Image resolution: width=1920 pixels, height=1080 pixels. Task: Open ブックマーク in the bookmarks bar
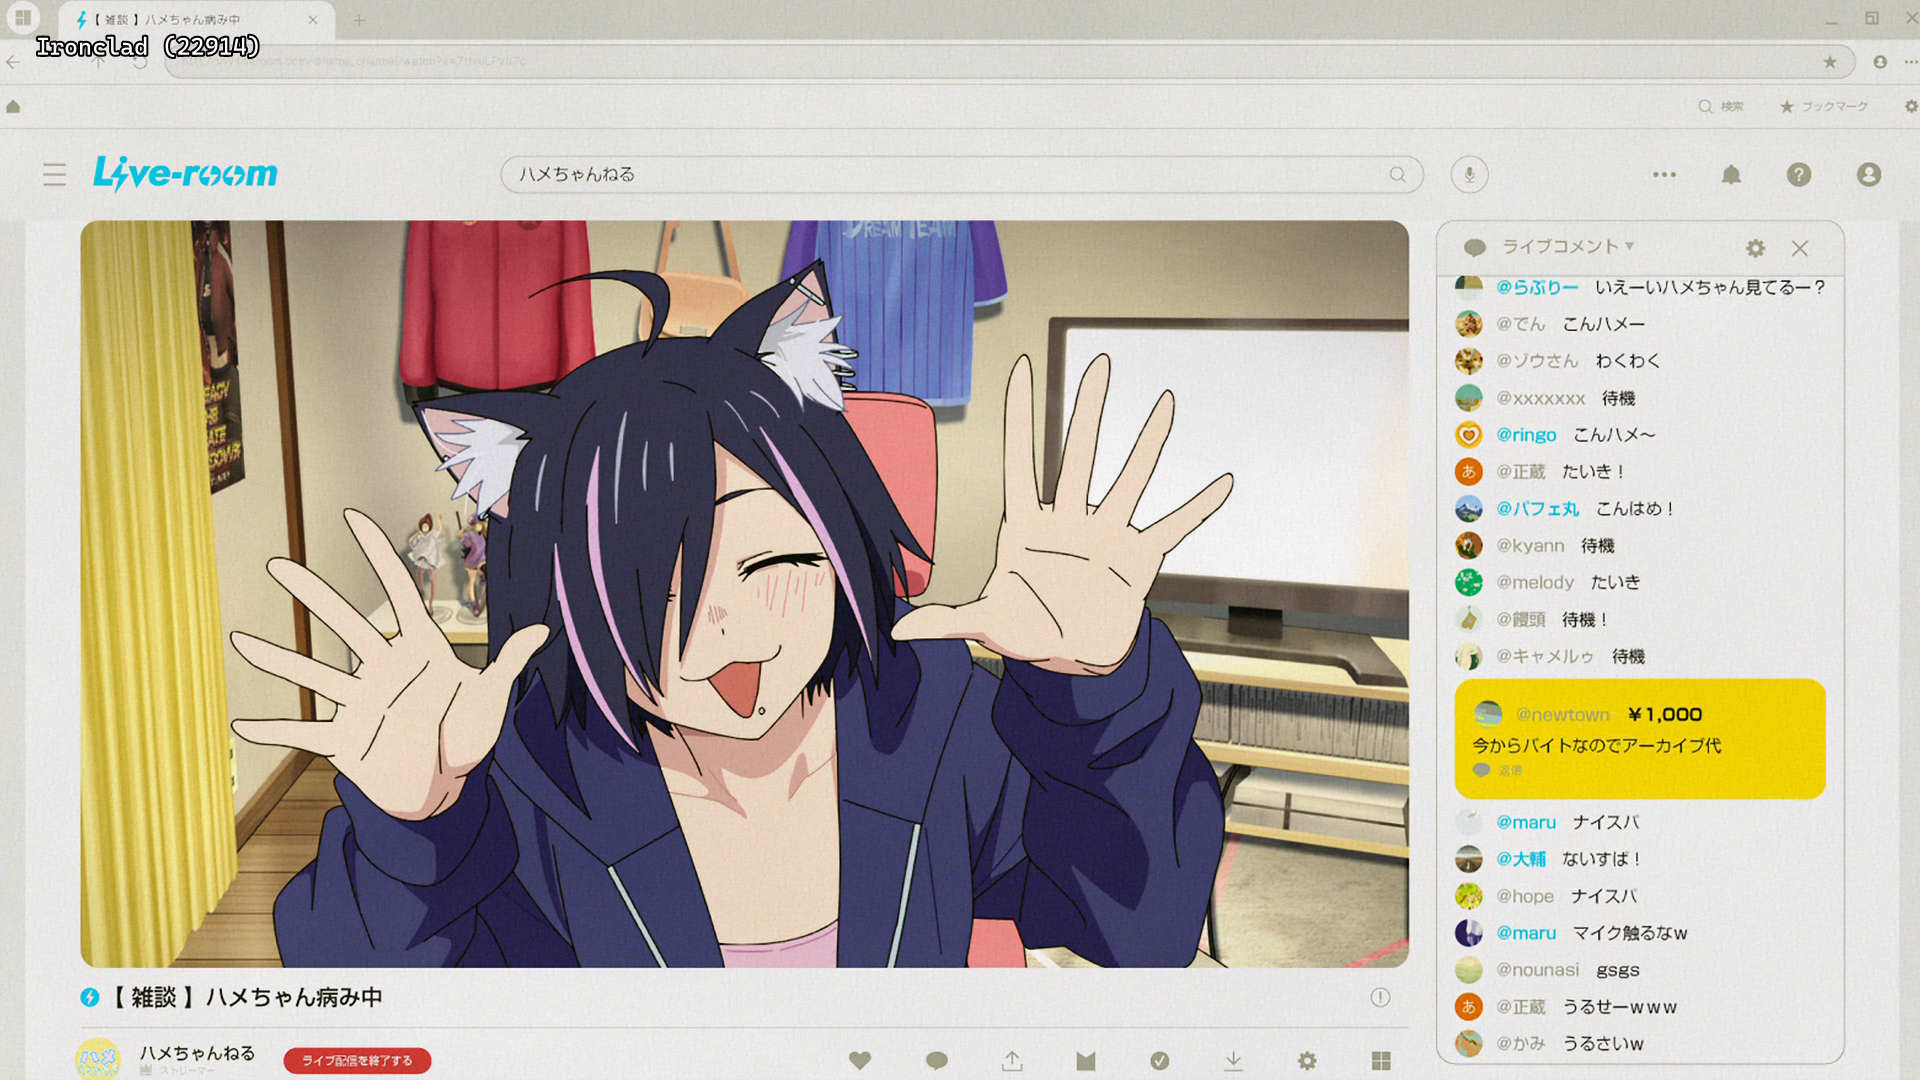1824,106
